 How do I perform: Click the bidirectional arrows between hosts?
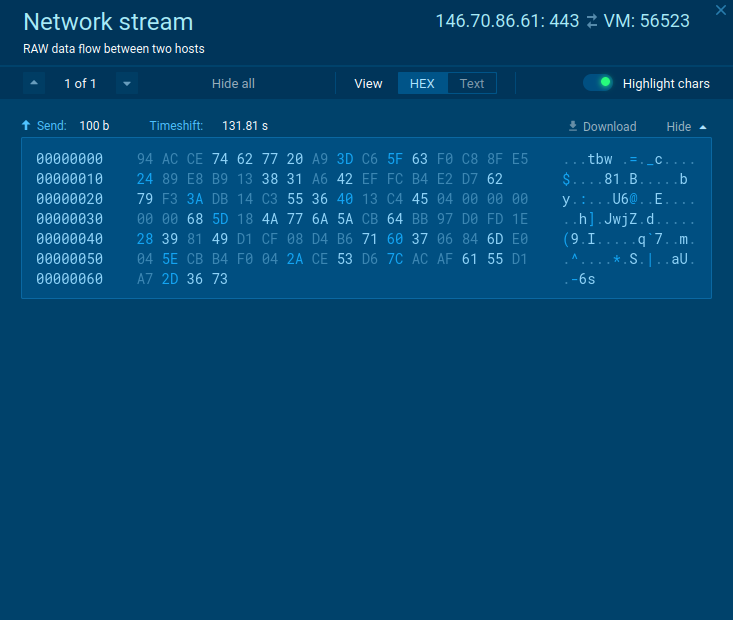(x=591, y=21)
